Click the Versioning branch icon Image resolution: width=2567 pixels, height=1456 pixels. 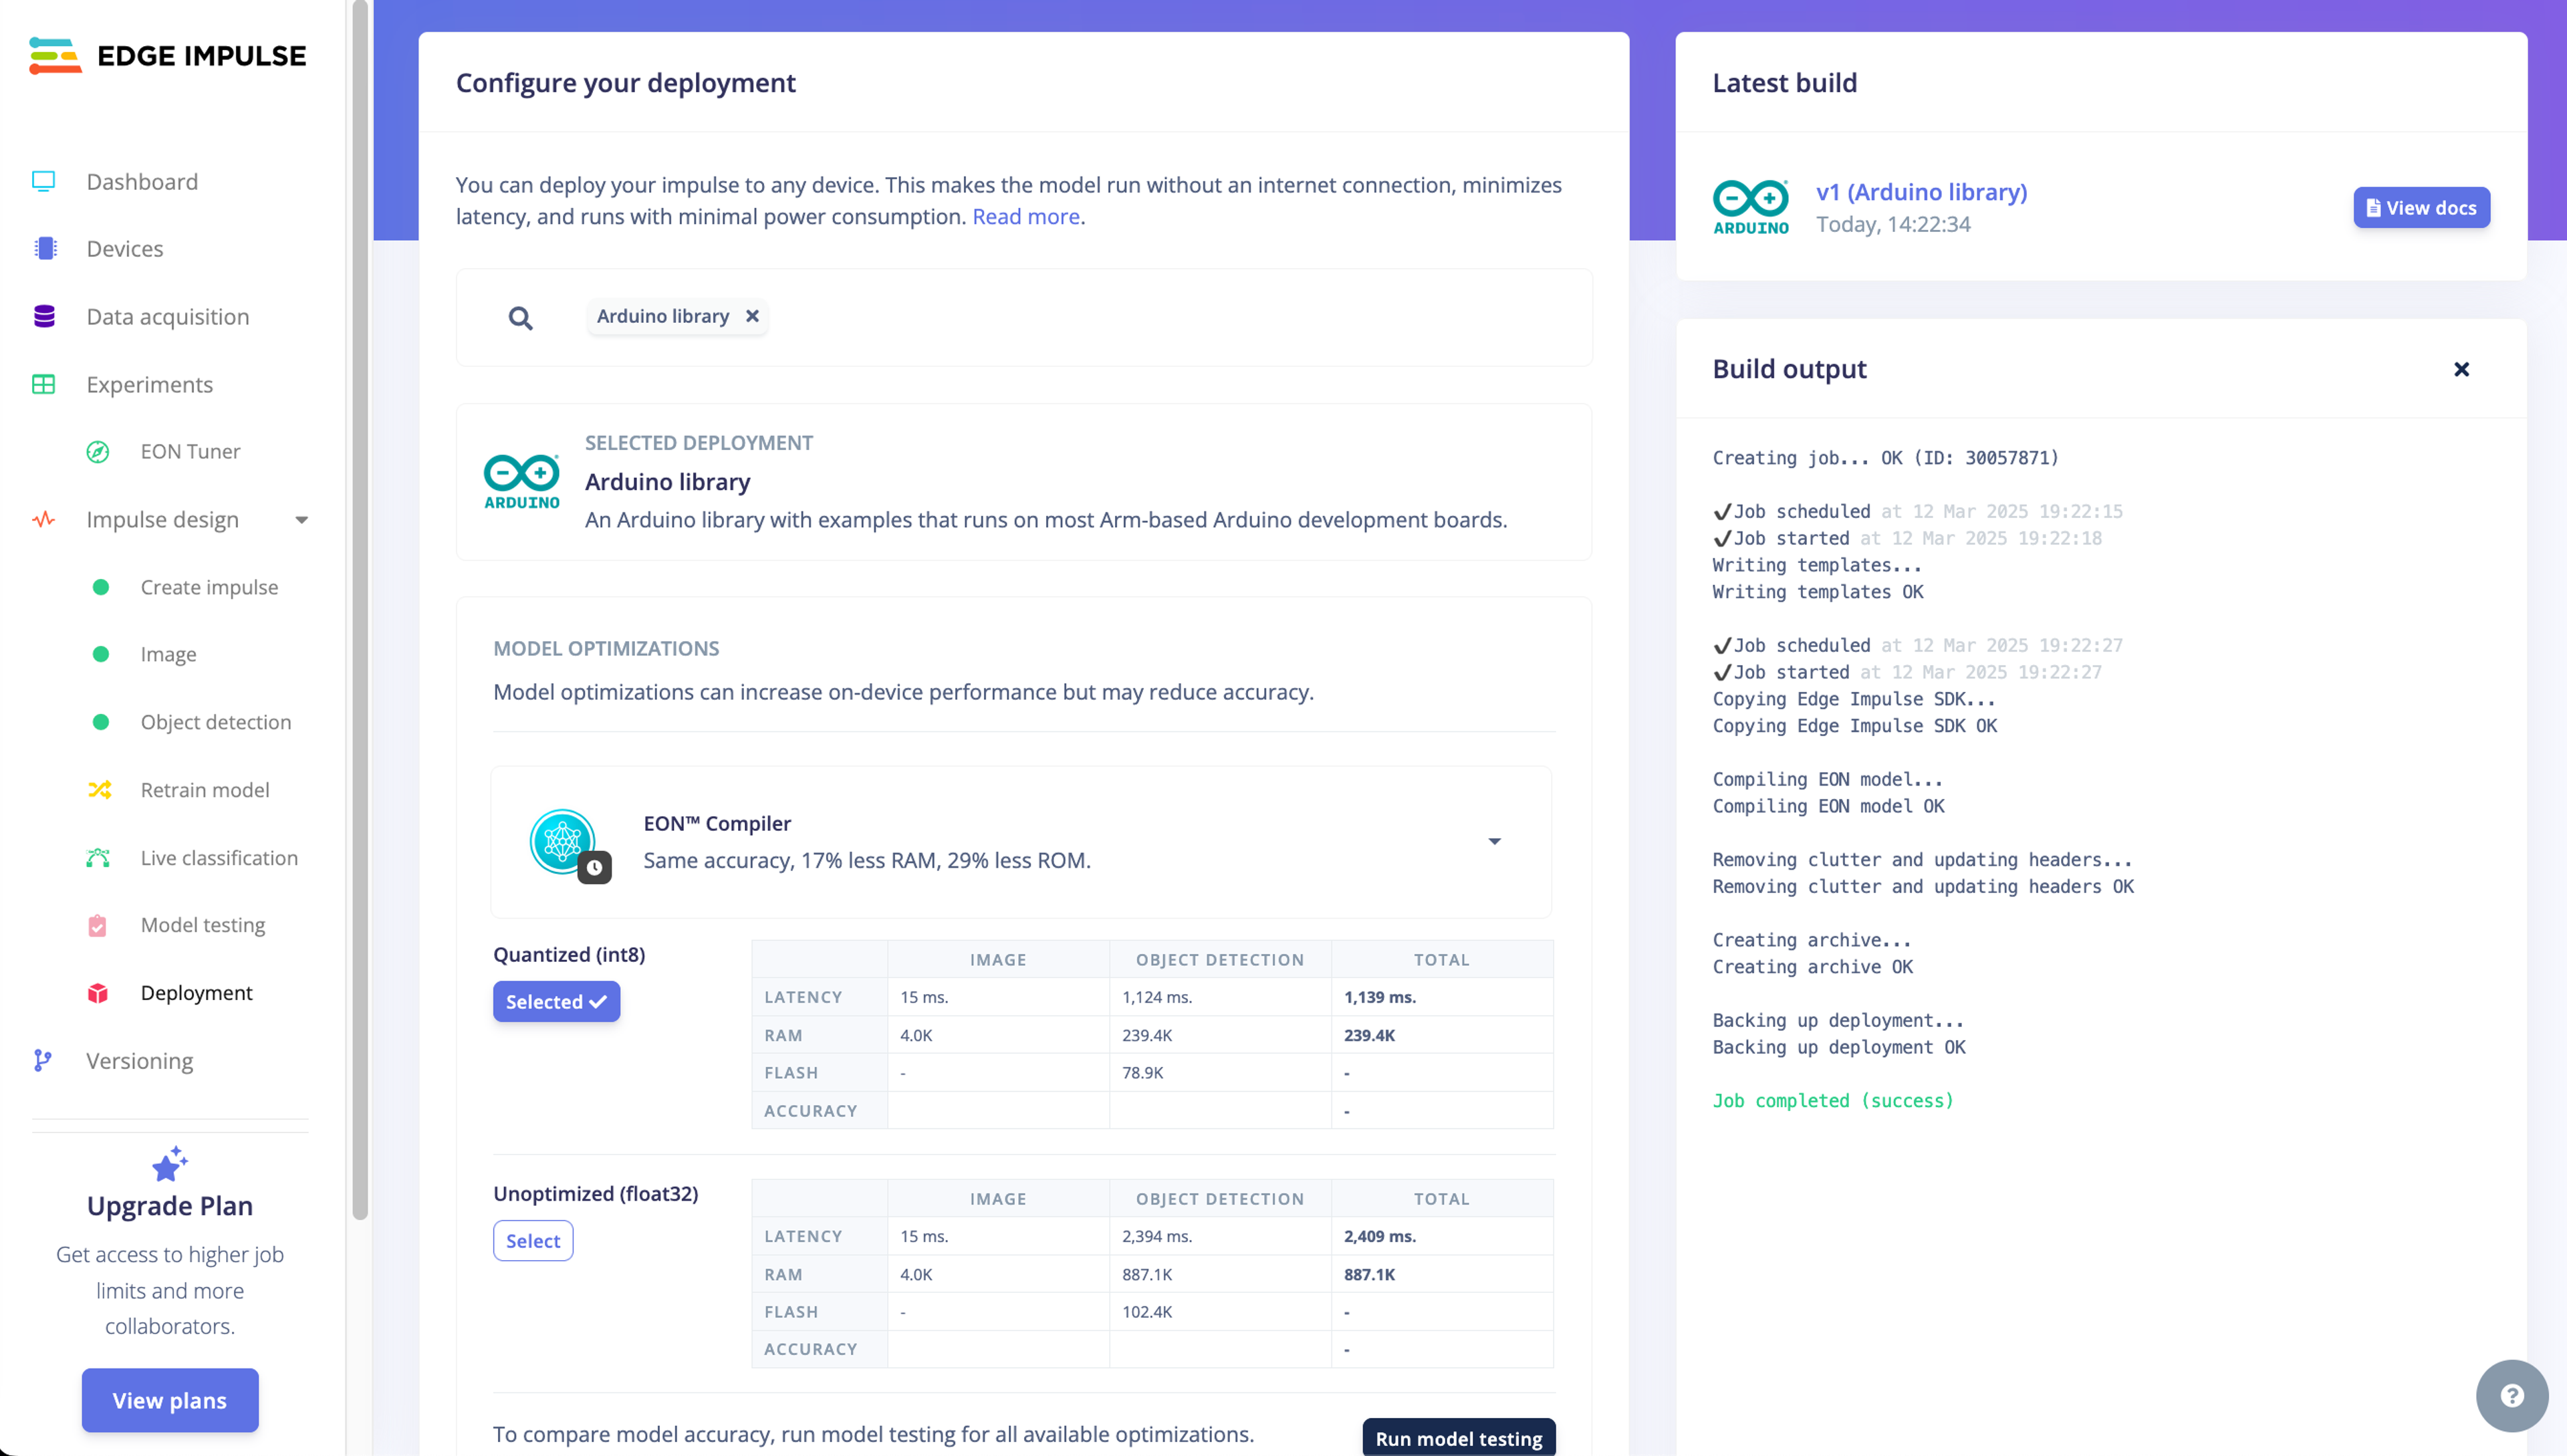(x=42, y=1060)
